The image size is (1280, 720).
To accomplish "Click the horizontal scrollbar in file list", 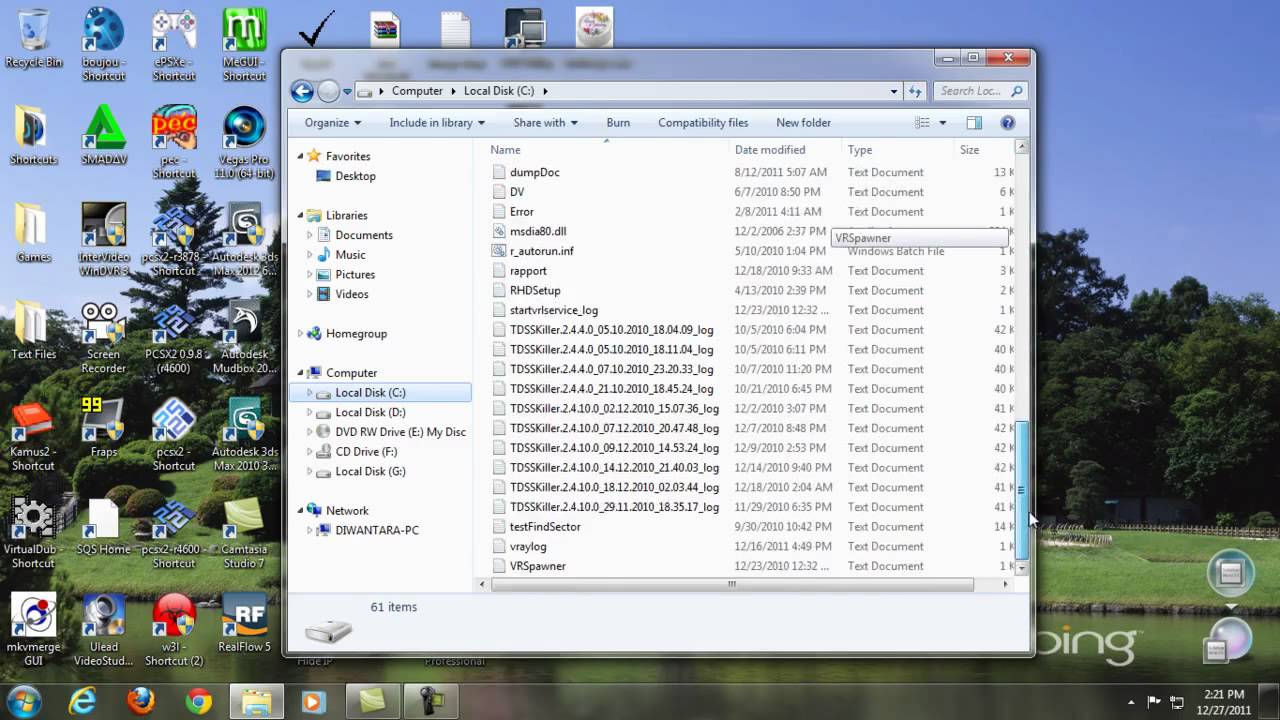I will pyautogui.click(x=731, y=584).
